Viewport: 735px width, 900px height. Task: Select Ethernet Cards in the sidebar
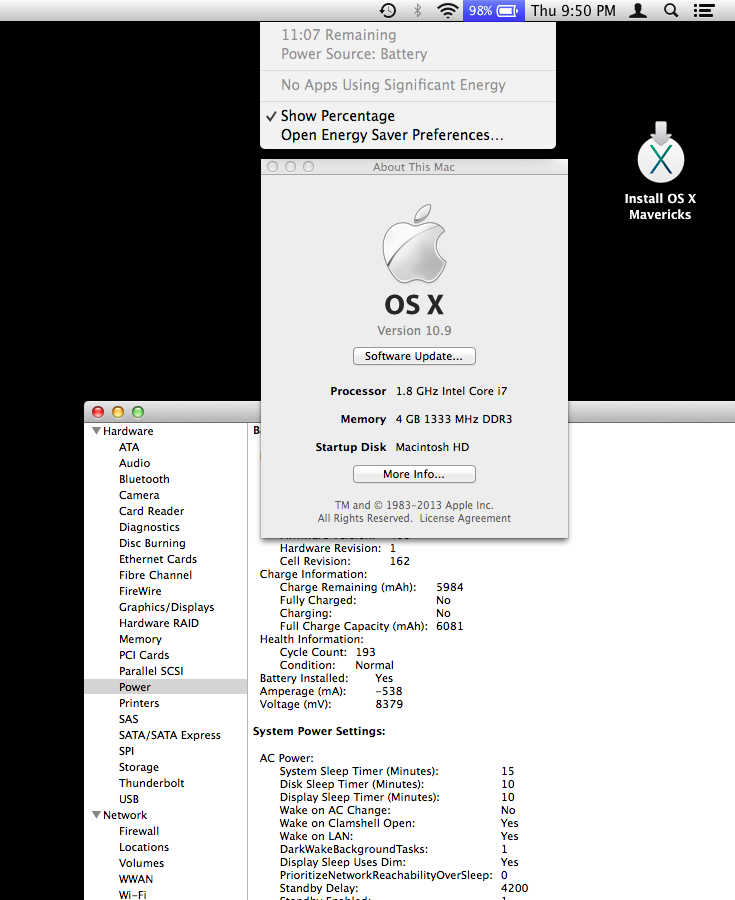click(x=158, y=559)
